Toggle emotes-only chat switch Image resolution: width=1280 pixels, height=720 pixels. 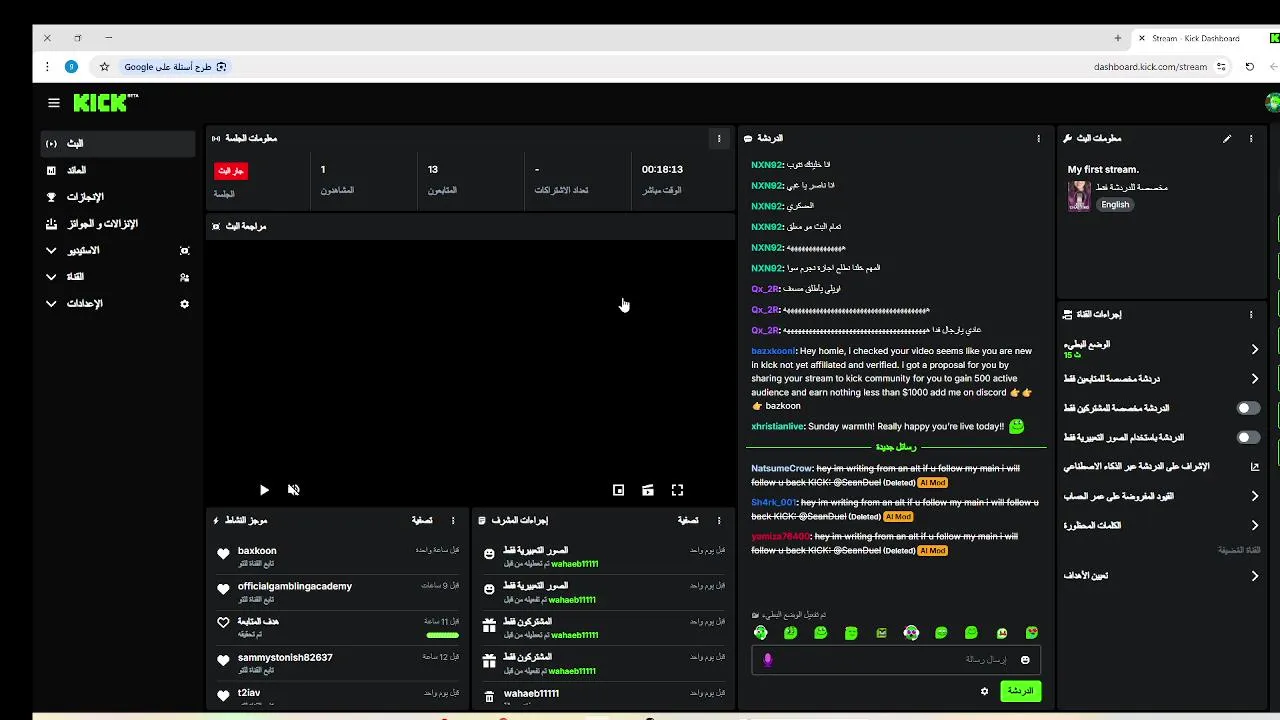coord(1248,437)
